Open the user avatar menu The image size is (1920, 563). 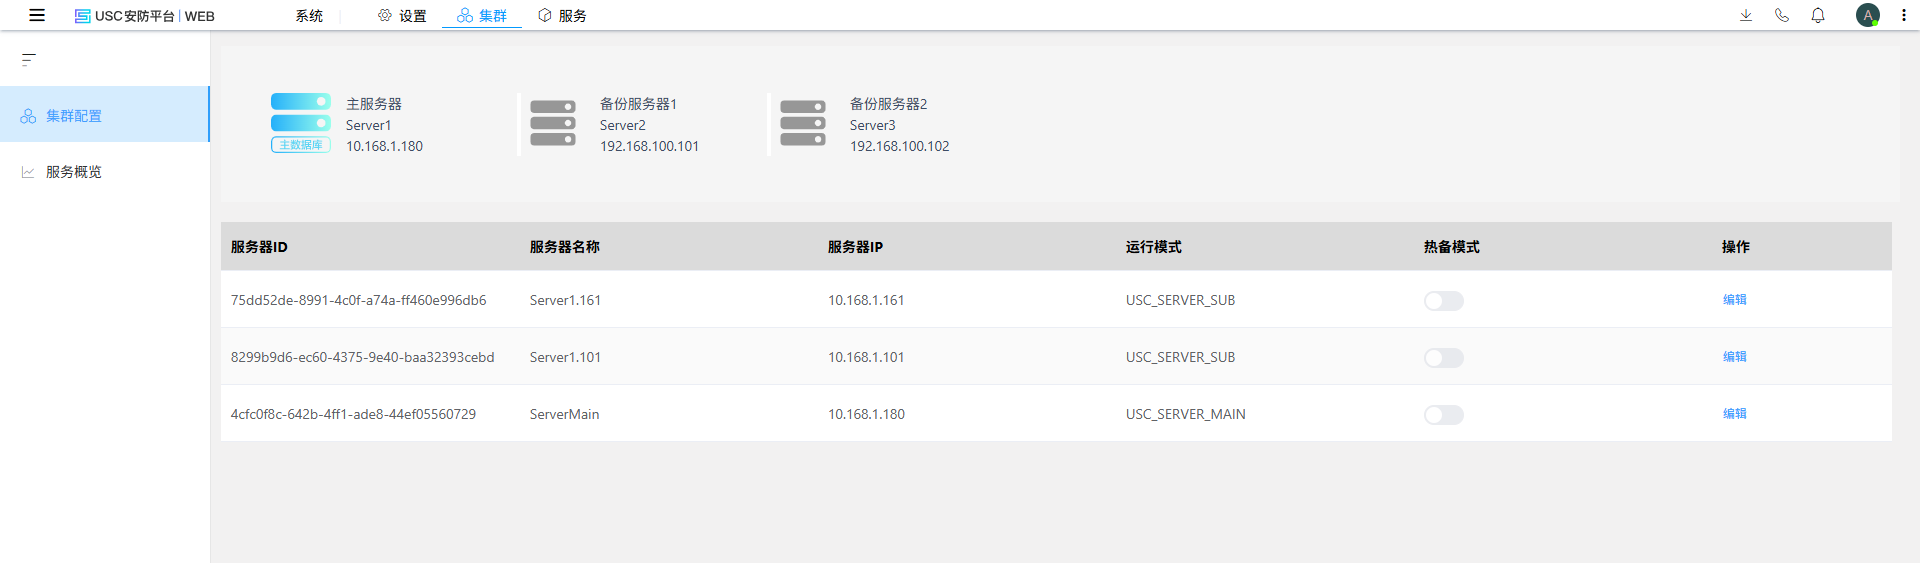(x=1867, y=15)
